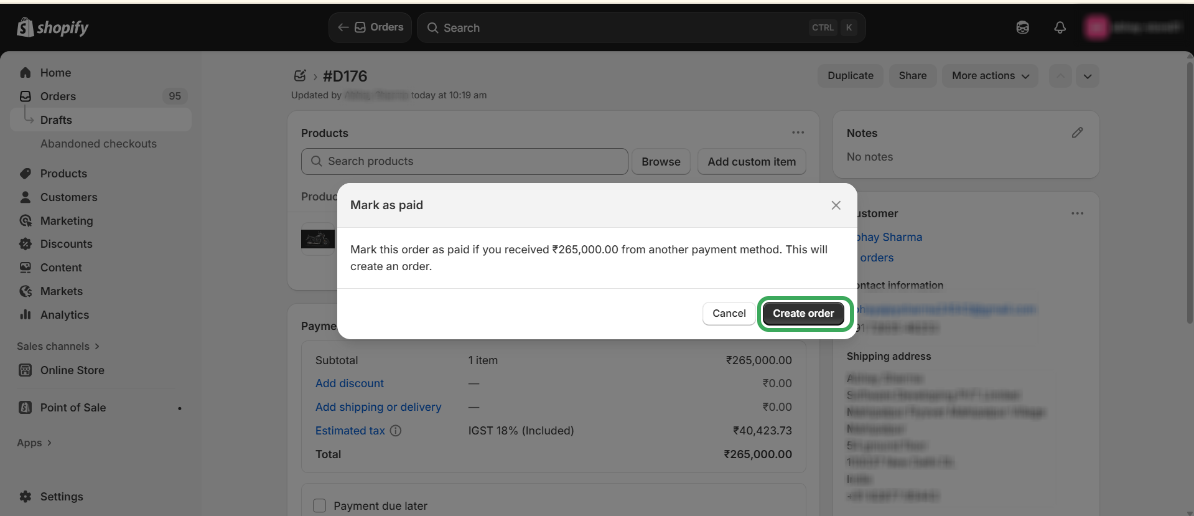The height and width of the screenshot is (516, 1194).
Task: Click the Shopify logo
Action: [x=53, y=28]
